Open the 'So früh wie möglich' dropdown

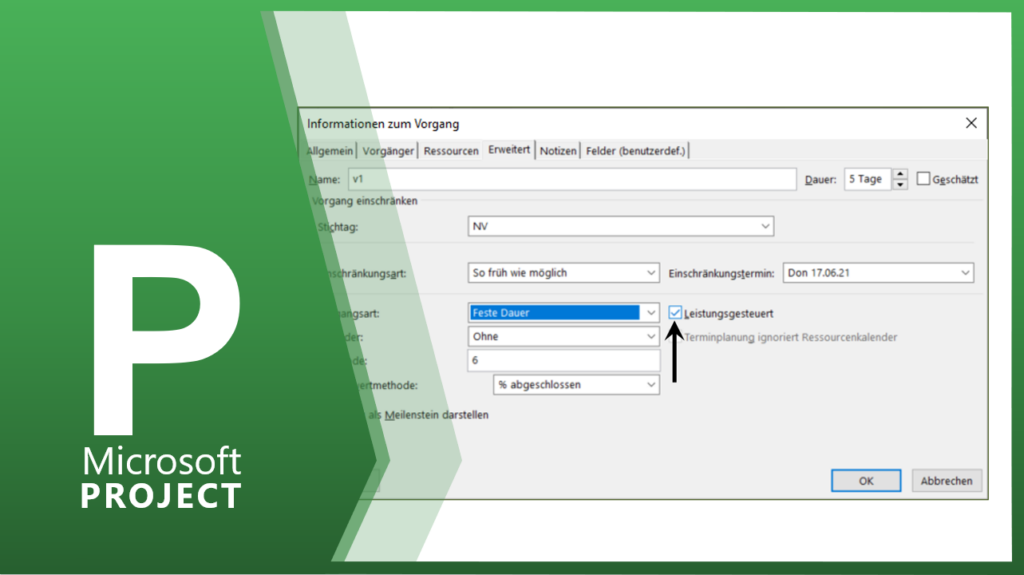tap(563, 272)
